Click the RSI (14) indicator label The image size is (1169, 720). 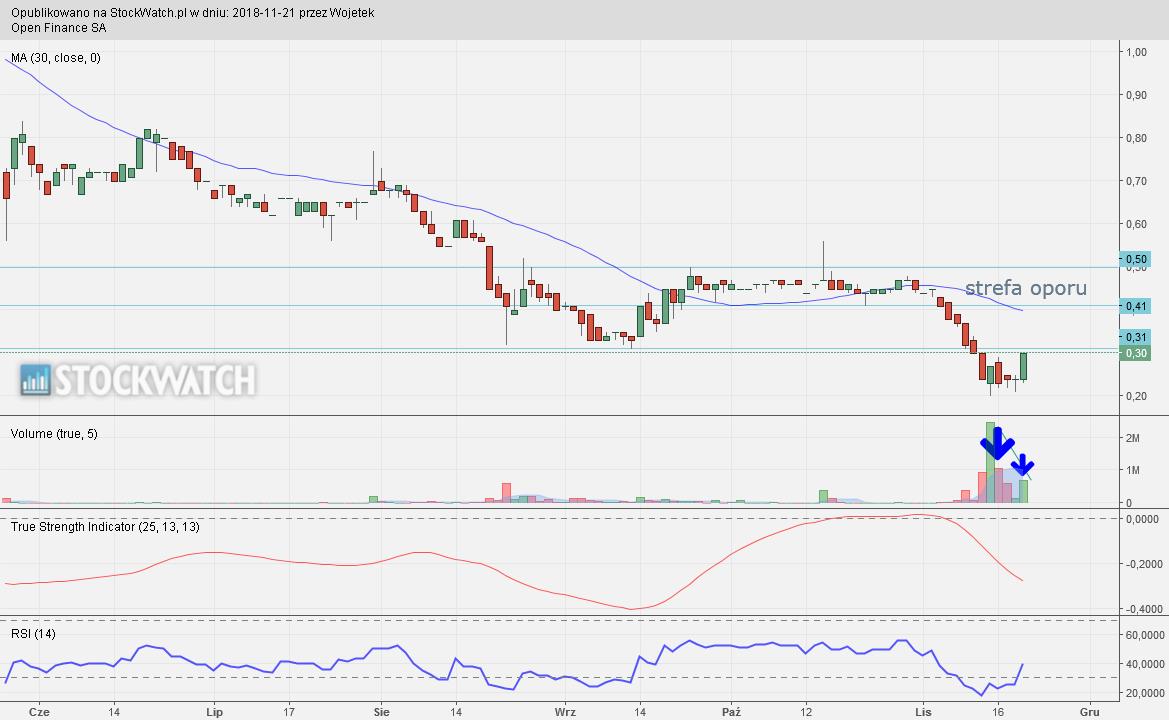coord(33,634)
